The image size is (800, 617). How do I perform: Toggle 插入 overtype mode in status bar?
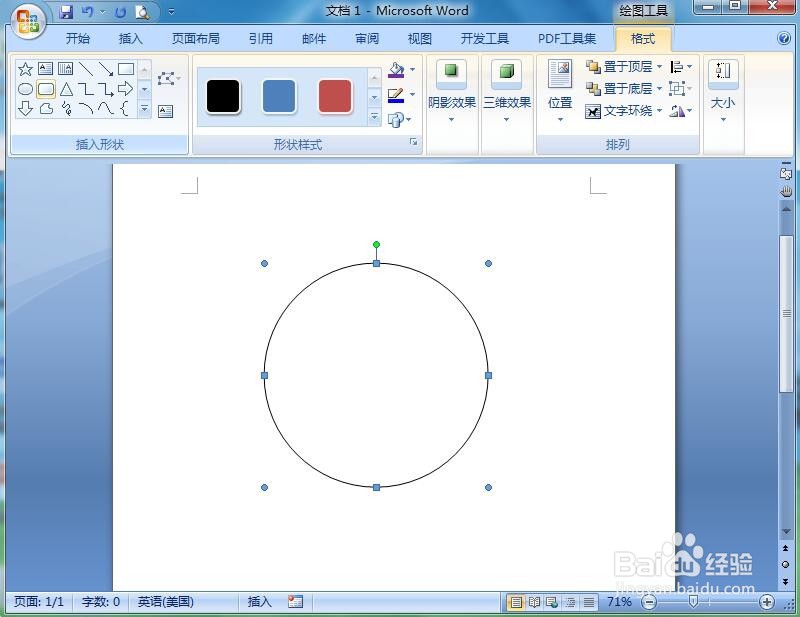pyautogui.click(x=259, y=602)
